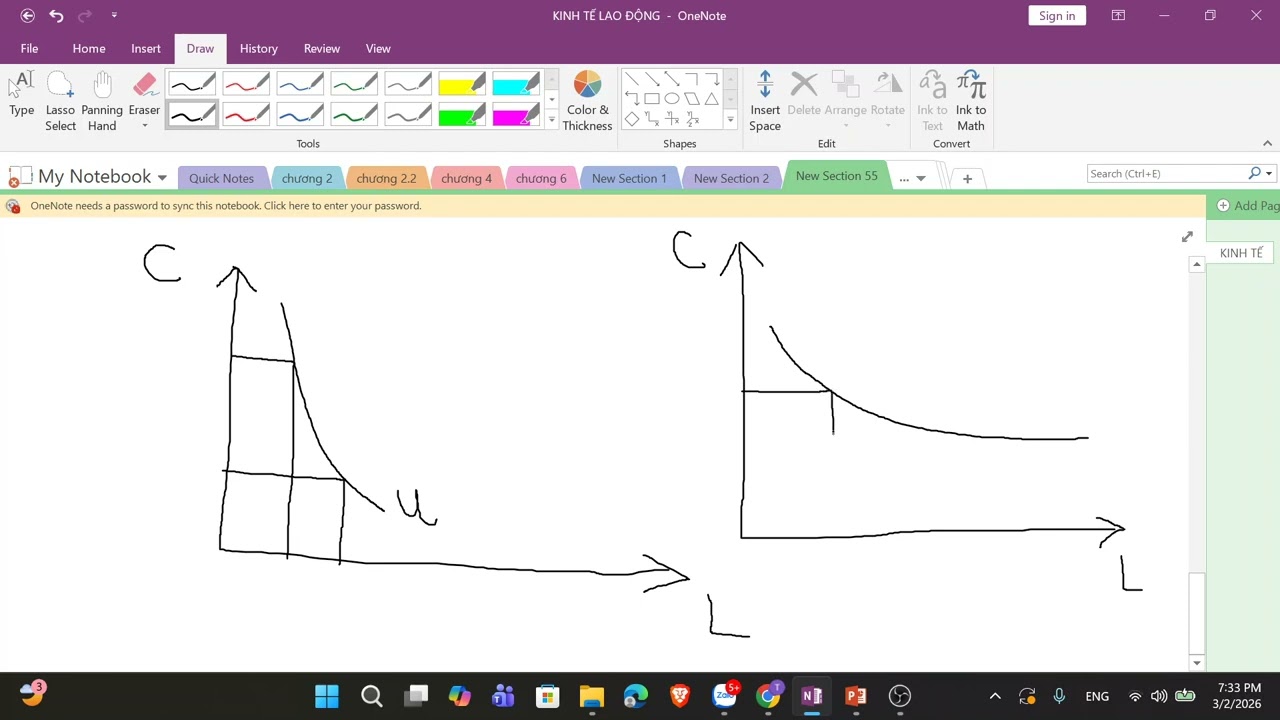This screenshot has height=720, width=1280.
Task: Click the sync password notification bar
Action: pos(602,205)
